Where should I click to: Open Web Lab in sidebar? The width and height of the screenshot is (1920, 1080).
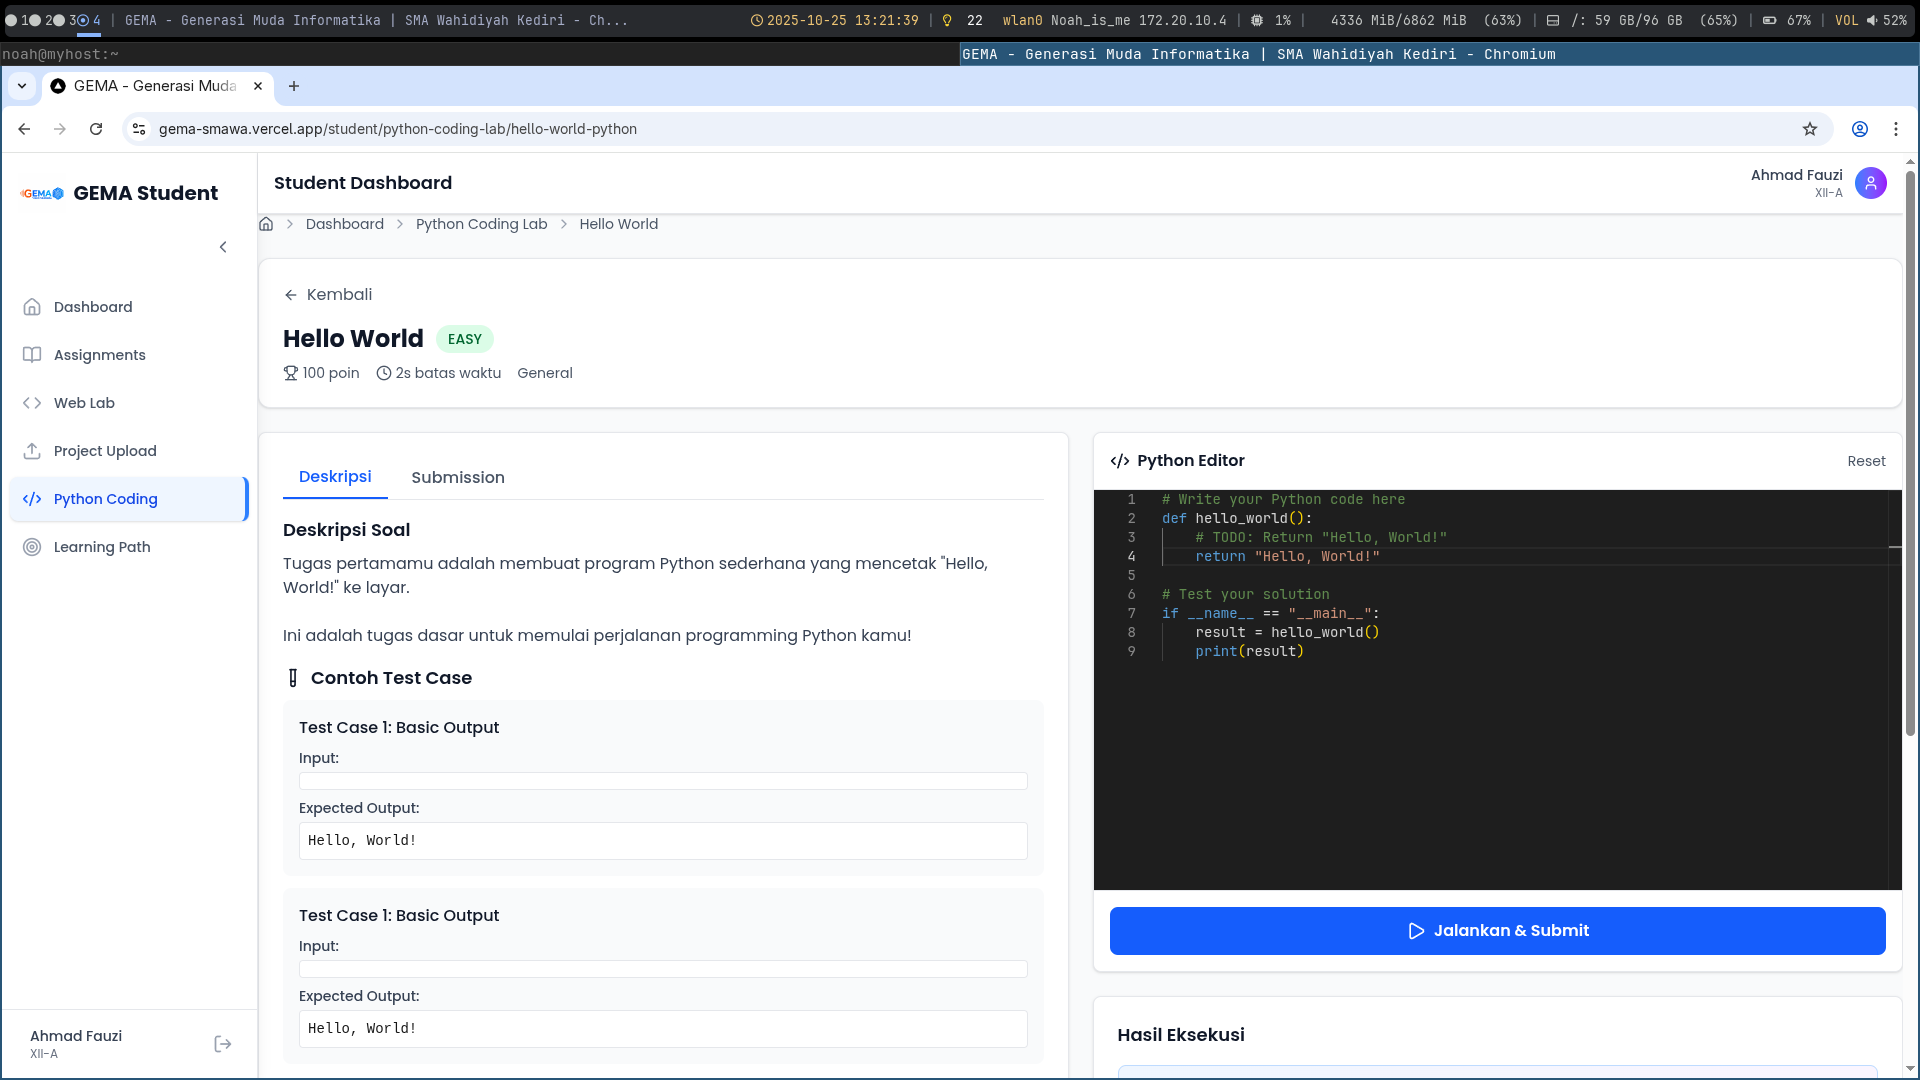[x=84, y=403]
